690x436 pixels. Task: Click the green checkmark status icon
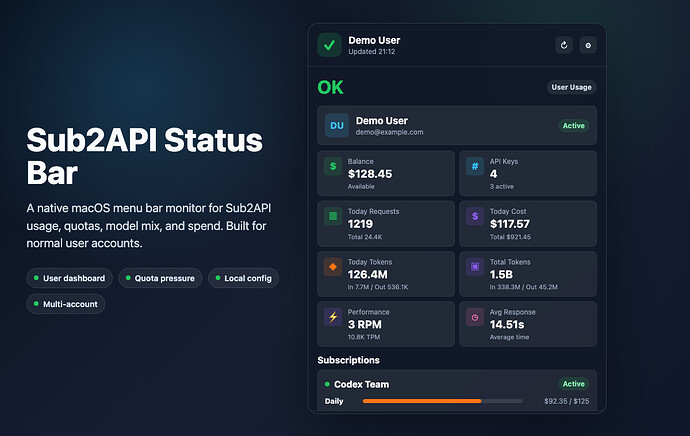pos(329,45)
